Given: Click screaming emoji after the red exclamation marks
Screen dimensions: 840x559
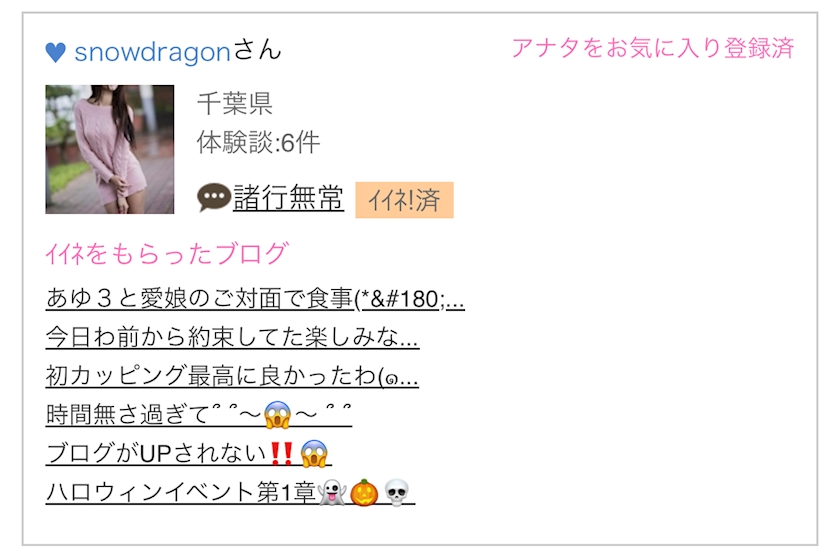Looking at the screenshot, I should point(314,453).
